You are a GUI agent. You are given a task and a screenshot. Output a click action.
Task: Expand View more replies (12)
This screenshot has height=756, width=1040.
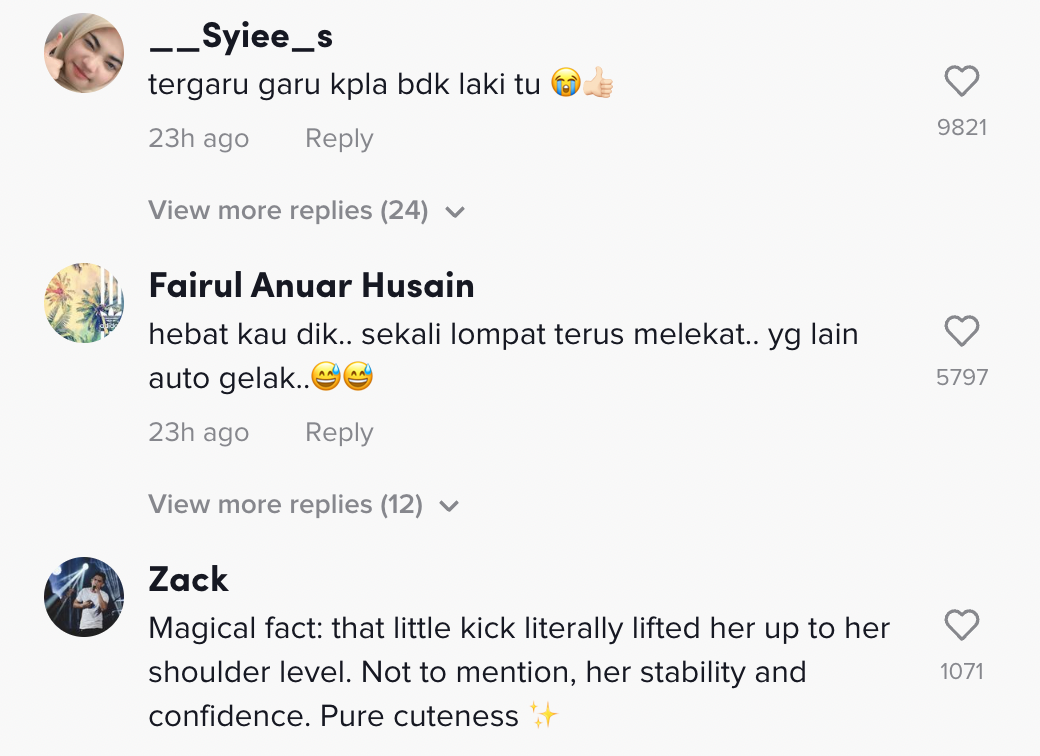click(x=302, y=505)
